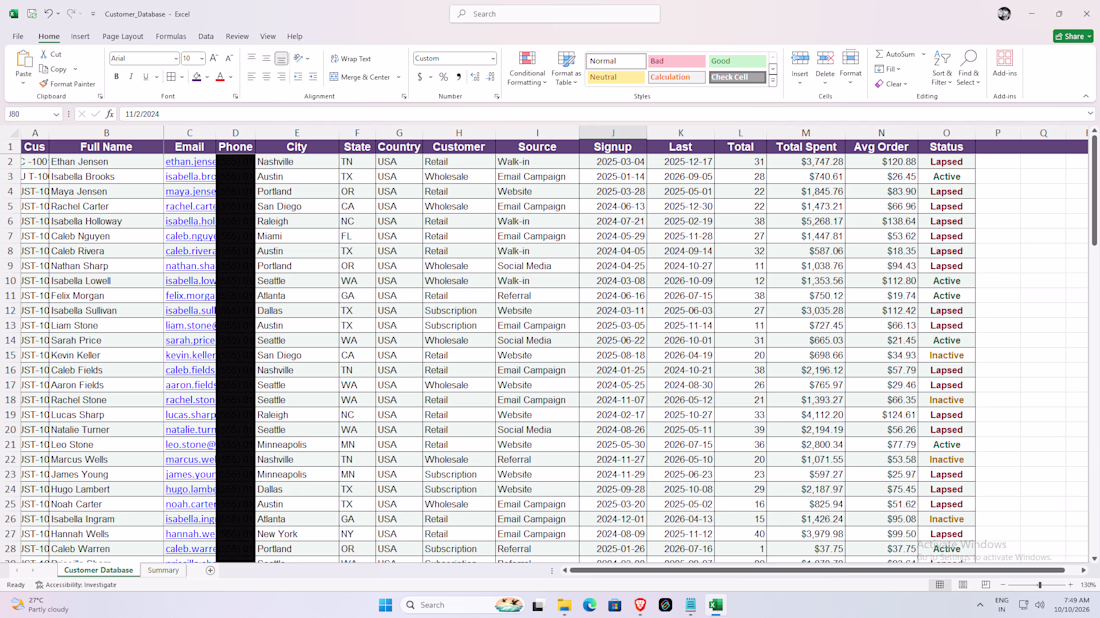
Task: Decrease font size with the smaller A icon
Action: coord(229,58)
